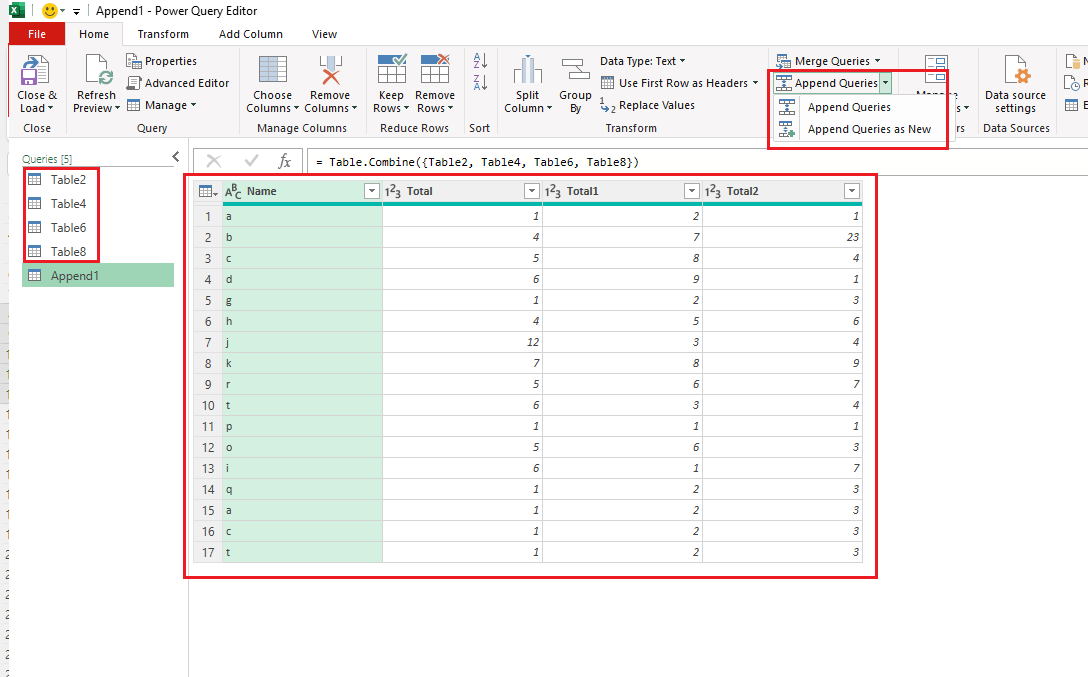Expand the Append Queries dropdown arrow
1088x677 pixels.
pyautogui.click(x=885, y=83)
